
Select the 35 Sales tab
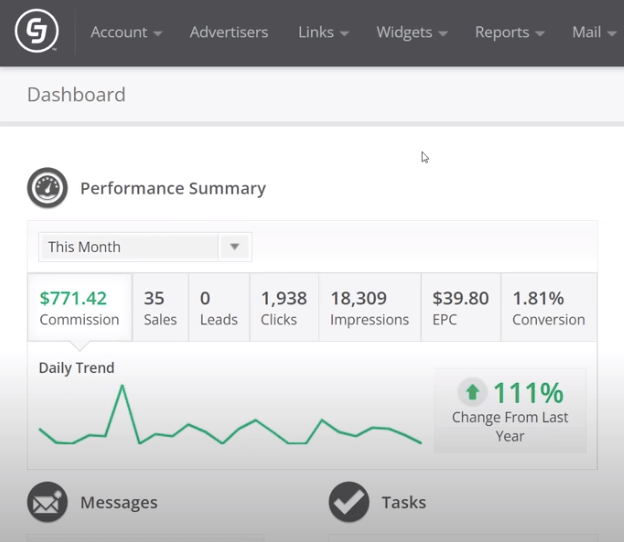tap(160, 307)
